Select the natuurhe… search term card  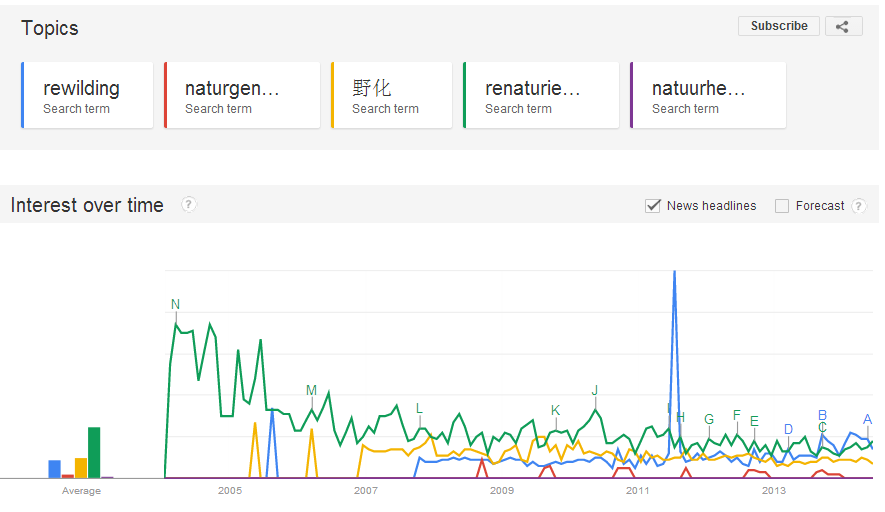708,95
